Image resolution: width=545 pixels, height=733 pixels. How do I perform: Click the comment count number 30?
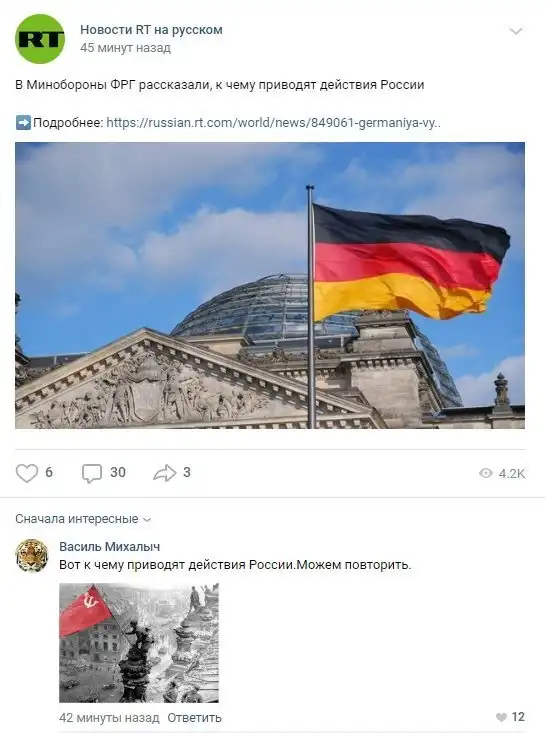118,472
